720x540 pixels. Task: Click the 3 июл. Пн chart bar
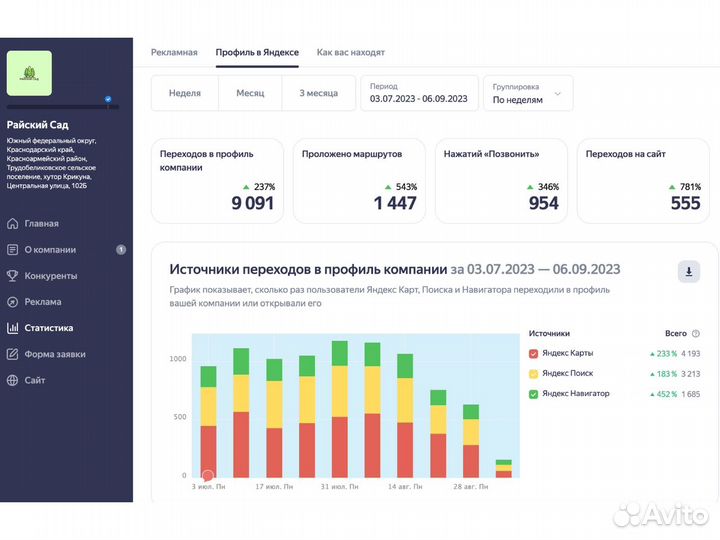[x=208, y=422]
